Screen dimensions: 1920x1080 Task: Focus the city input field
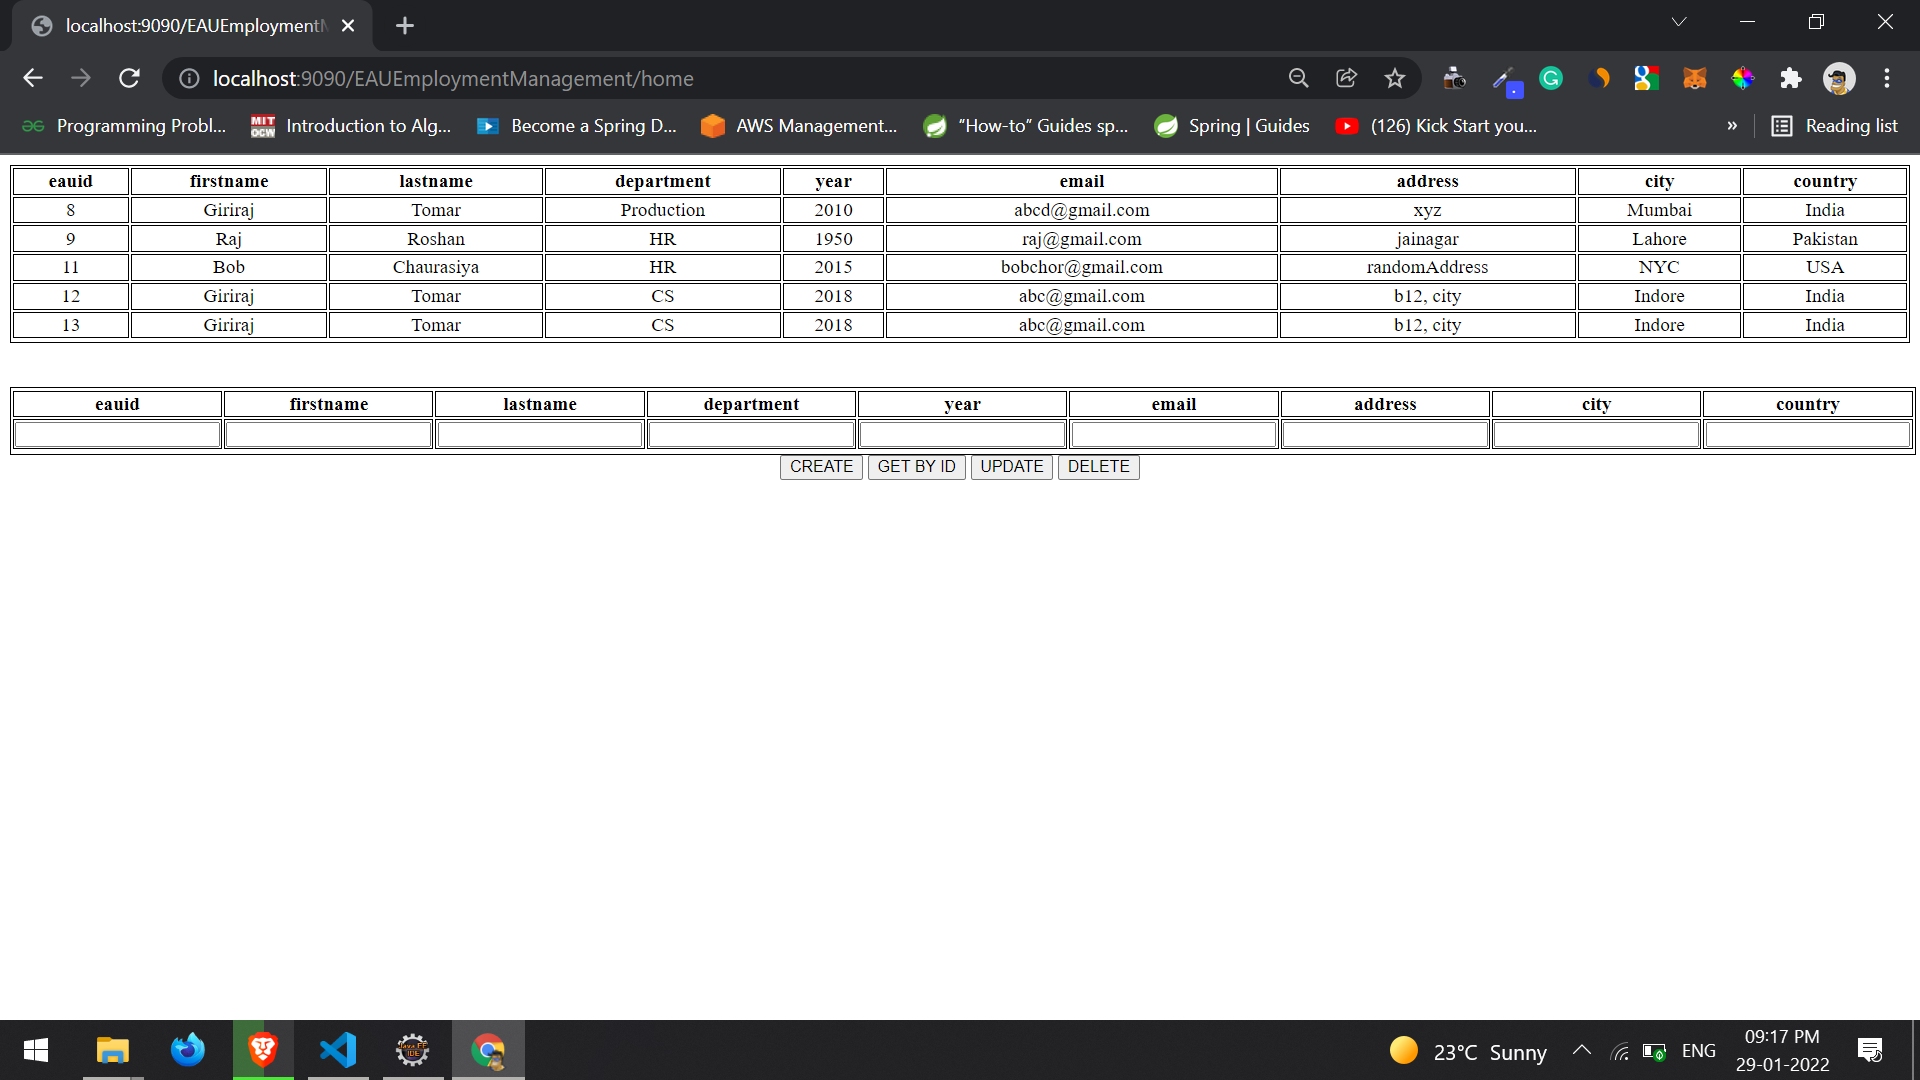click(1596, 434)
